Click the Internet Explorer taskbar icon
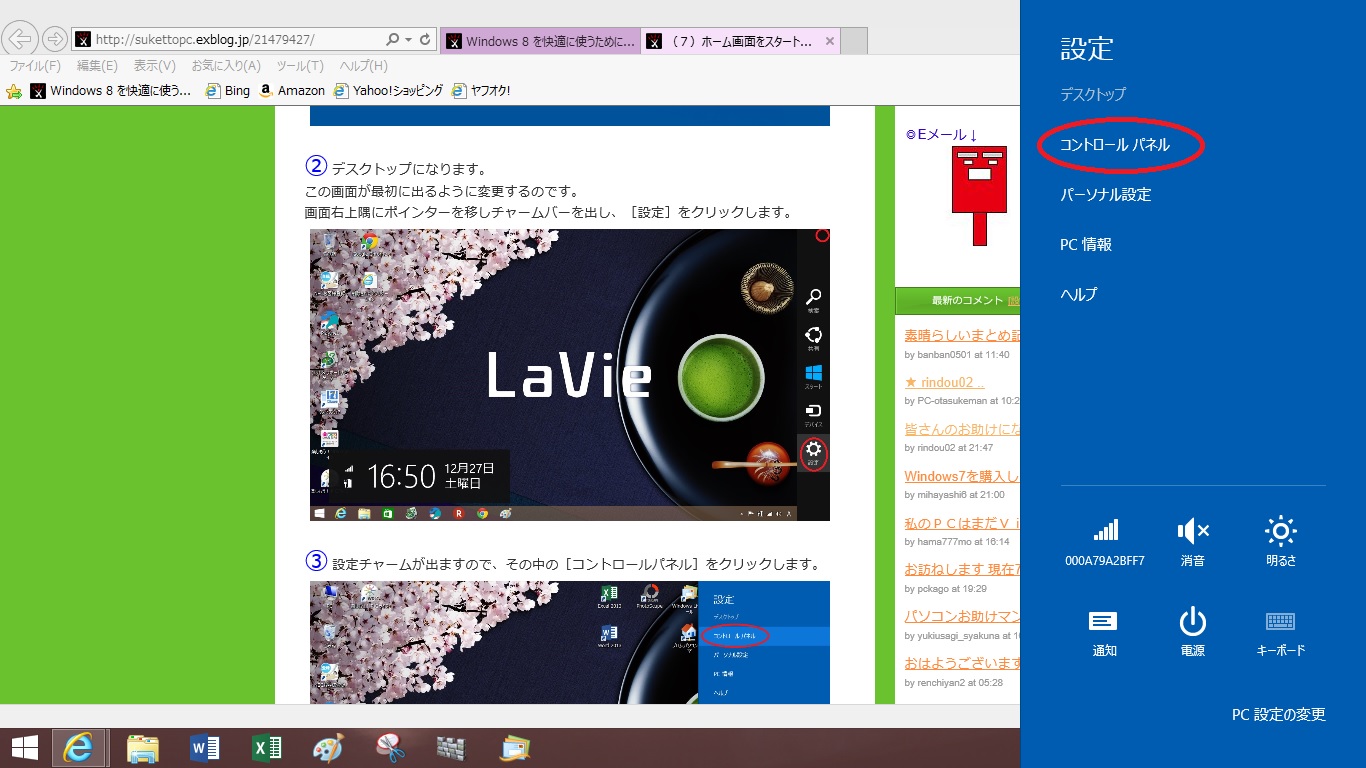The width and height of the screenshot is (1366, 768). (81, 748)
